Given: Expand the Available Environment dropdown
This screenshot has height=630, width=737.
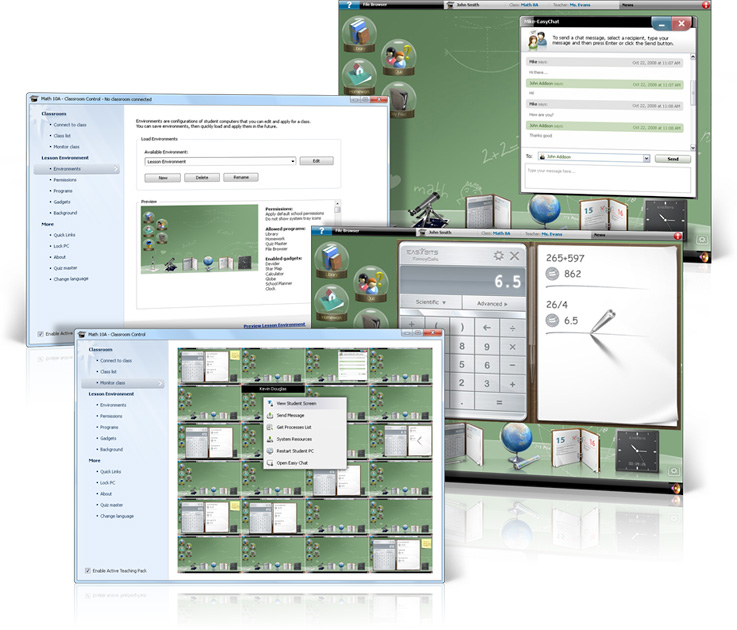Looking at the screenshot, I should point(293,161).
